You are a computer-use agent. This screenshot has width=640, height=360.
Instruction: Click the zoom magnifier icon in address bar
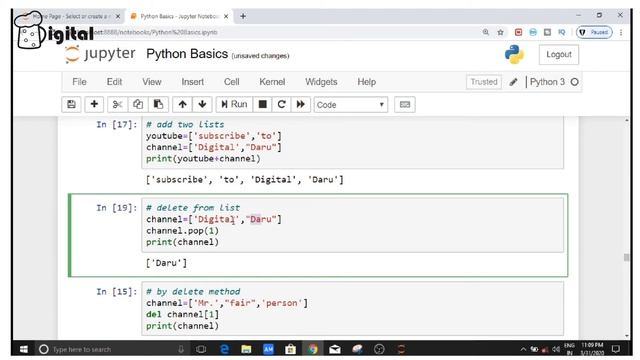[x=486, y=32]
